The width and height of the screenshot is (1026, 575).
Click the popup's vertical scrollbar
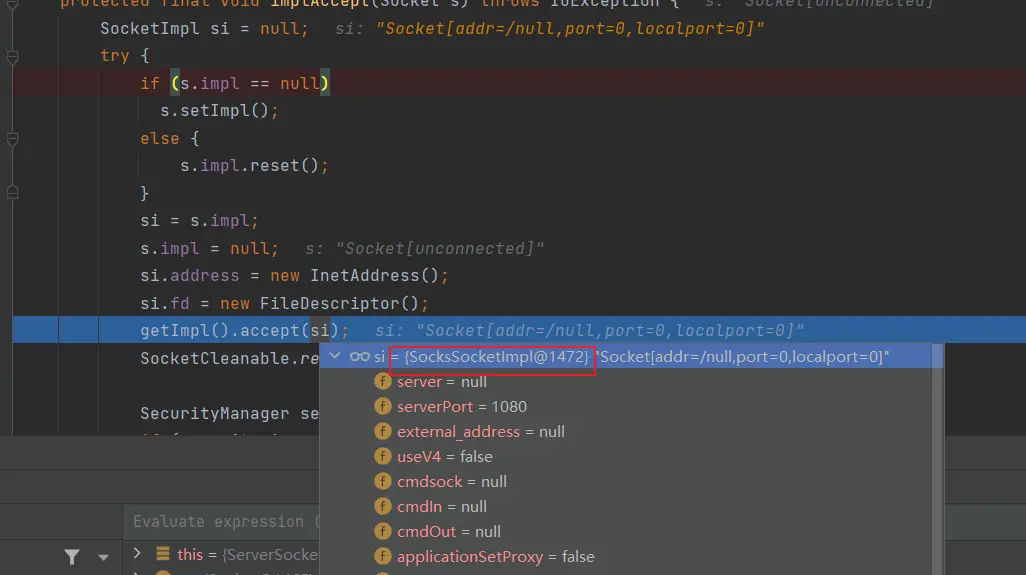(938, 458)
